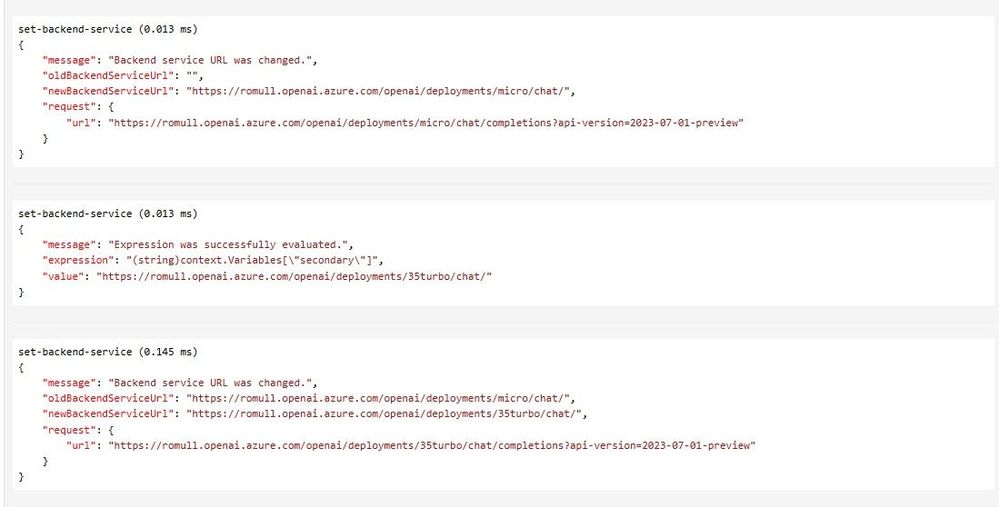The height and width of the screenshot is (507, 999).
Task: Click the first set-backend-service heading
Action: pyautogui.click(x=108, y=29)
